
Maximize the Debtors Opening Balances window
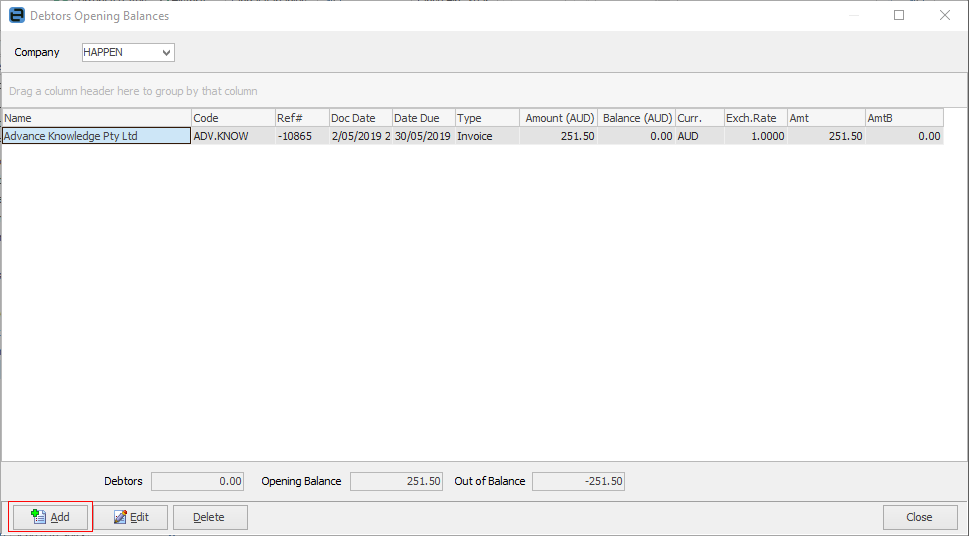point(899,15)
